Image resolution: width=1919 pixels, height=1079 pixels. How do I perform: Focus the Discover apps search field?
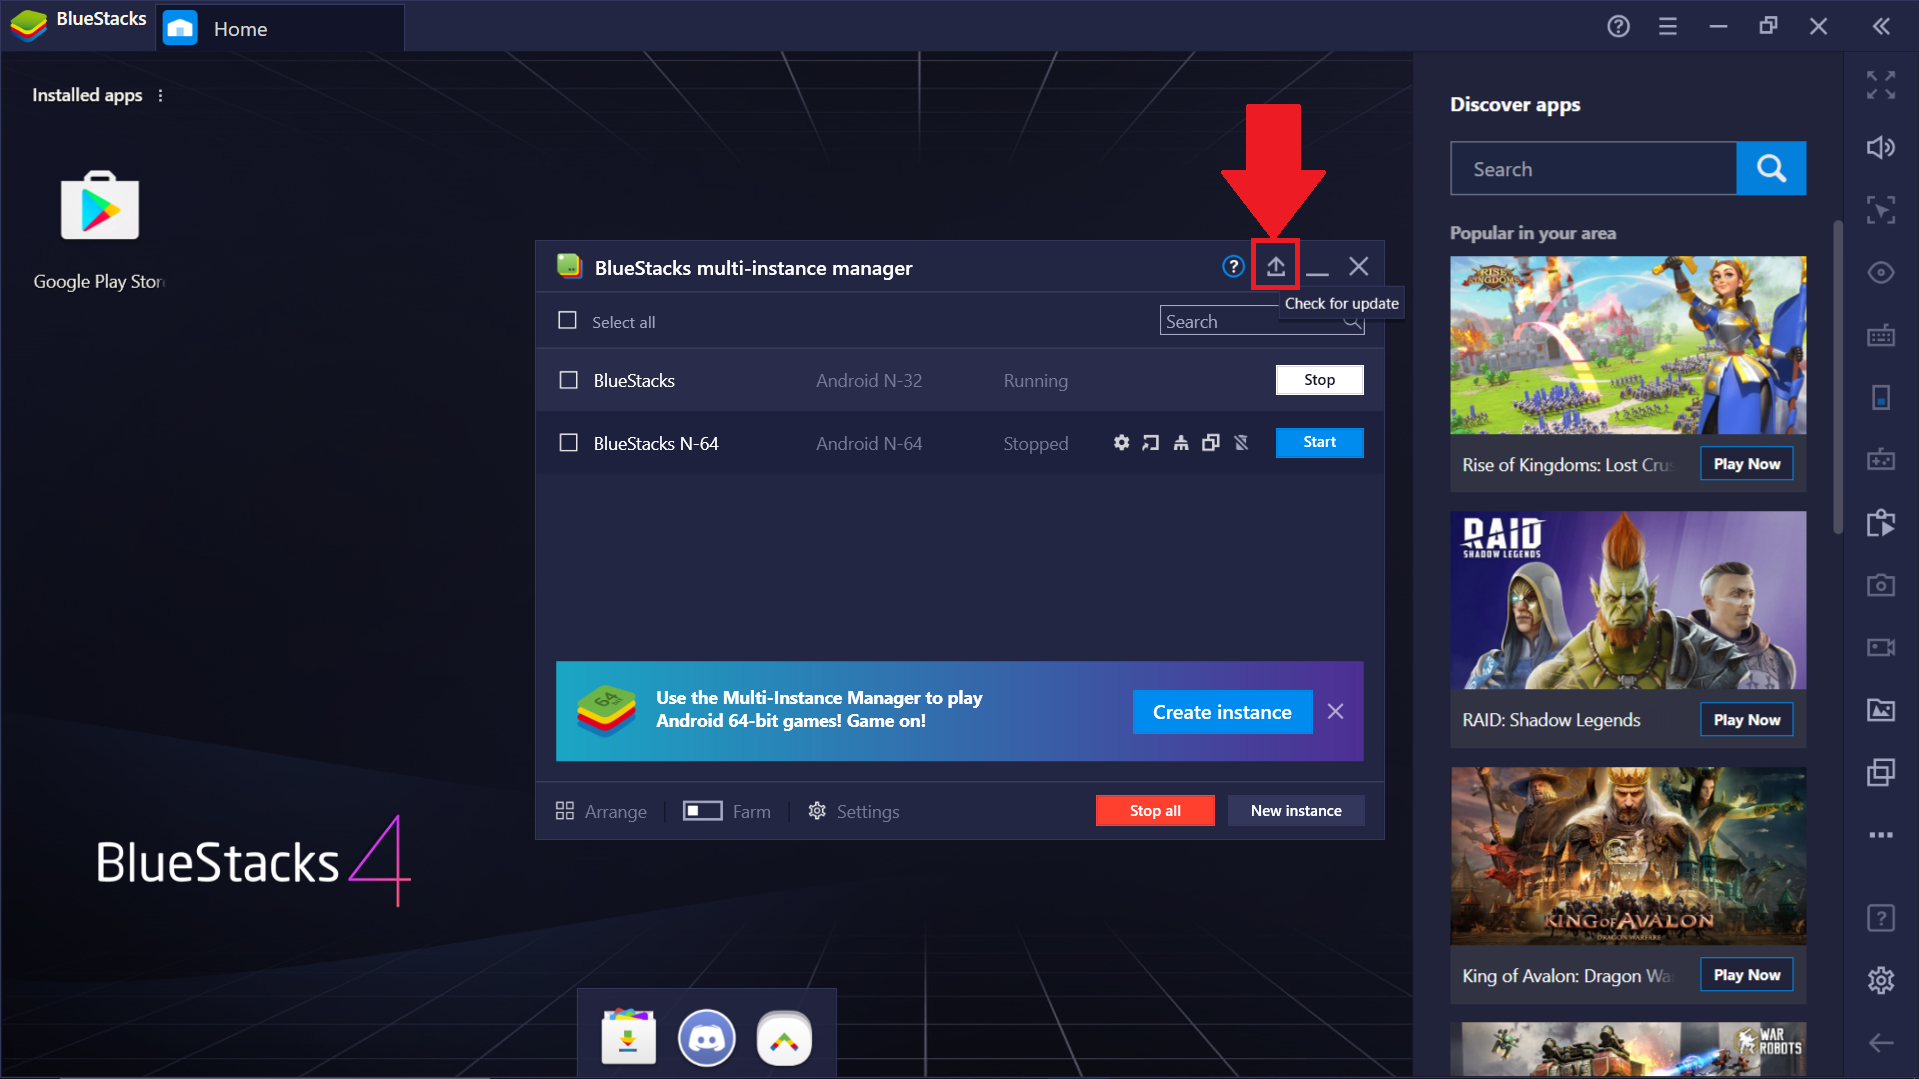click(1593, 168)
